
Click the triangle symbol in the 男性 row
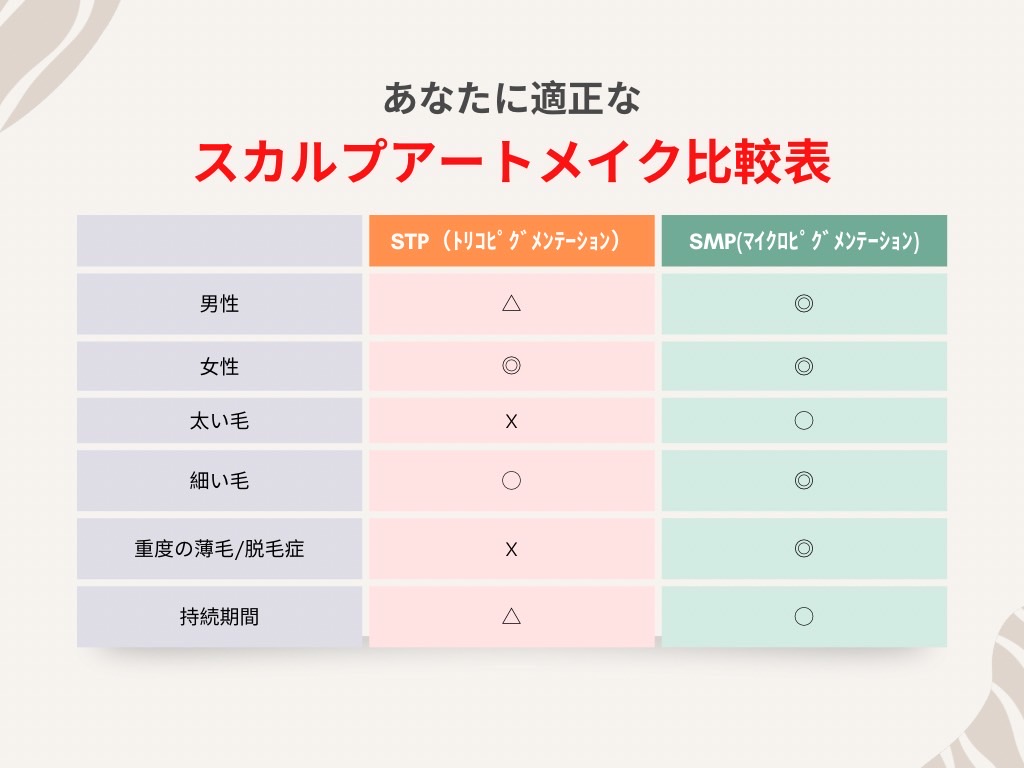click(x=511, y=303)
